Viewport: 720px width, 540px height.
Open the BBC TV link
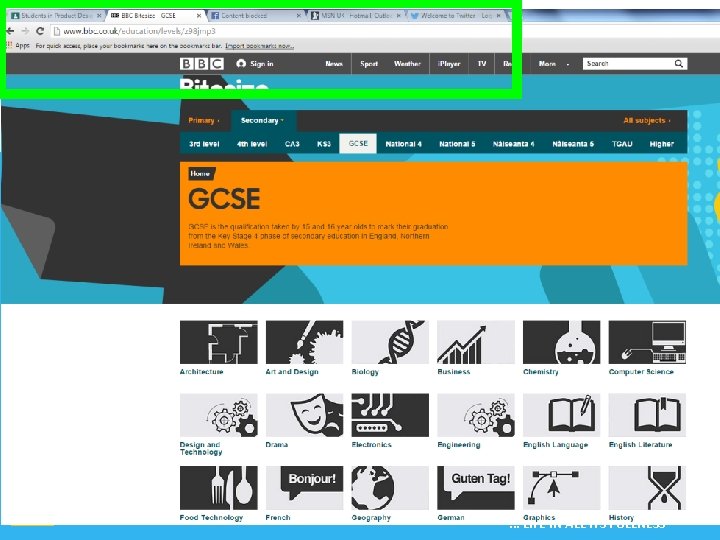(x=482, y=64)
